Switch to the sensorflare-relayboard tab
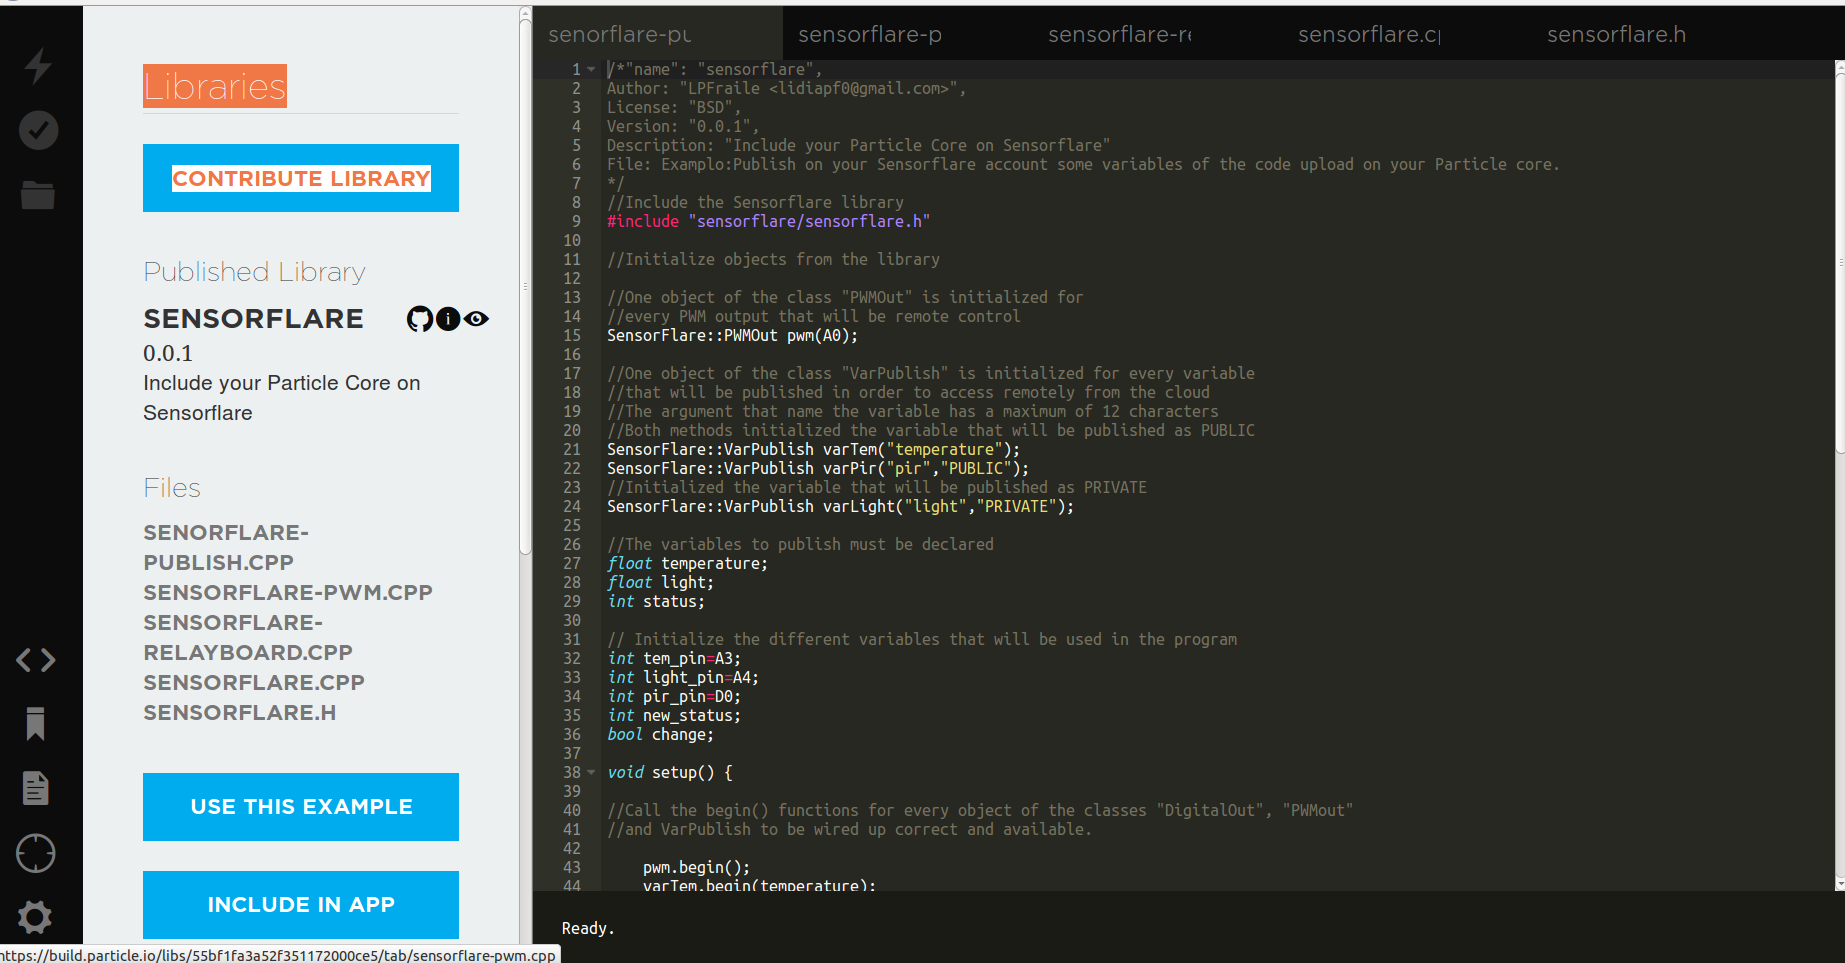 (1157, 35)
